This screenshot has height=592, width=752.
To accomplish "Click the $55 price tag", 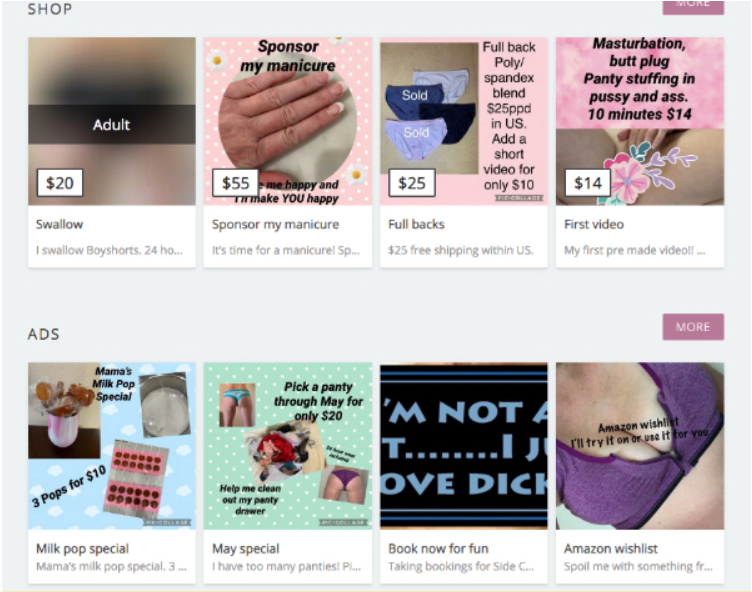I will [235, 183].
